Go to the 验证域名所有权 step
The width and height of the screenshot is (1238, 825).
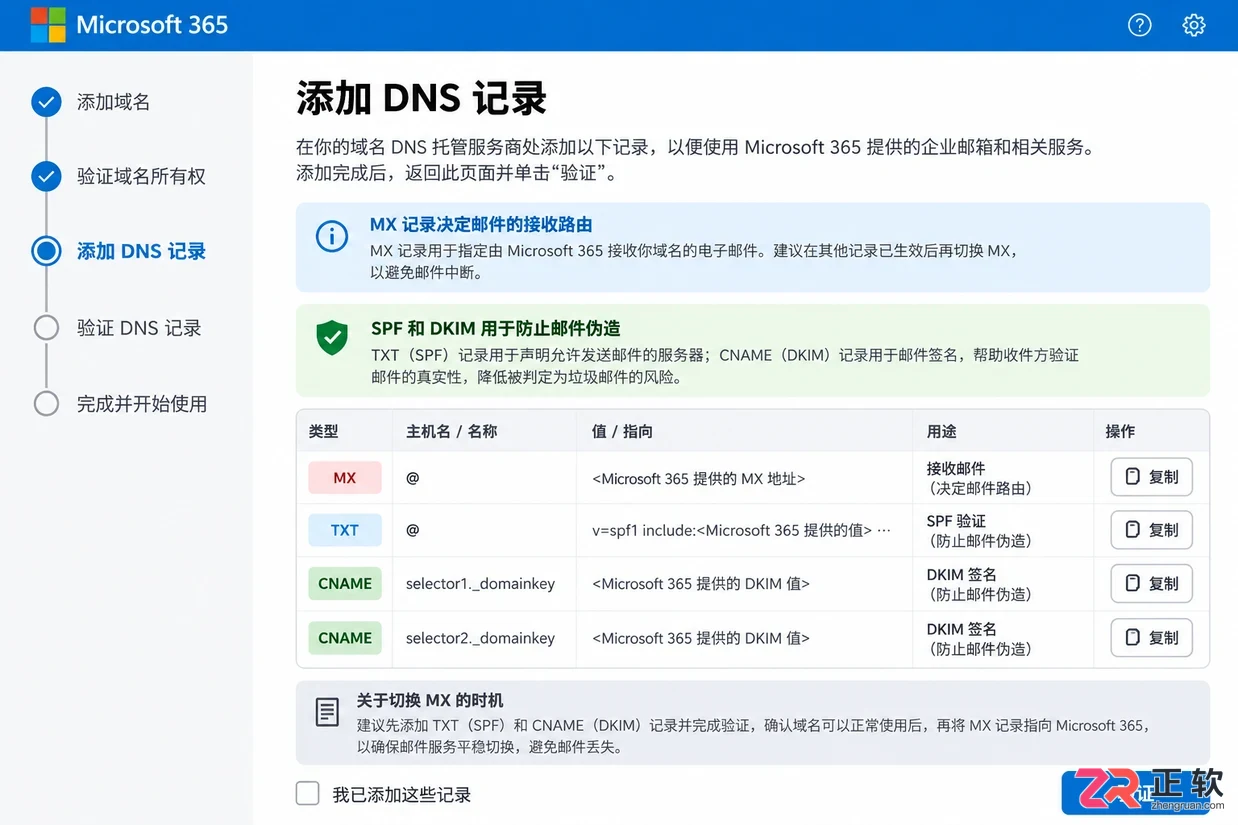coord(141,177)
